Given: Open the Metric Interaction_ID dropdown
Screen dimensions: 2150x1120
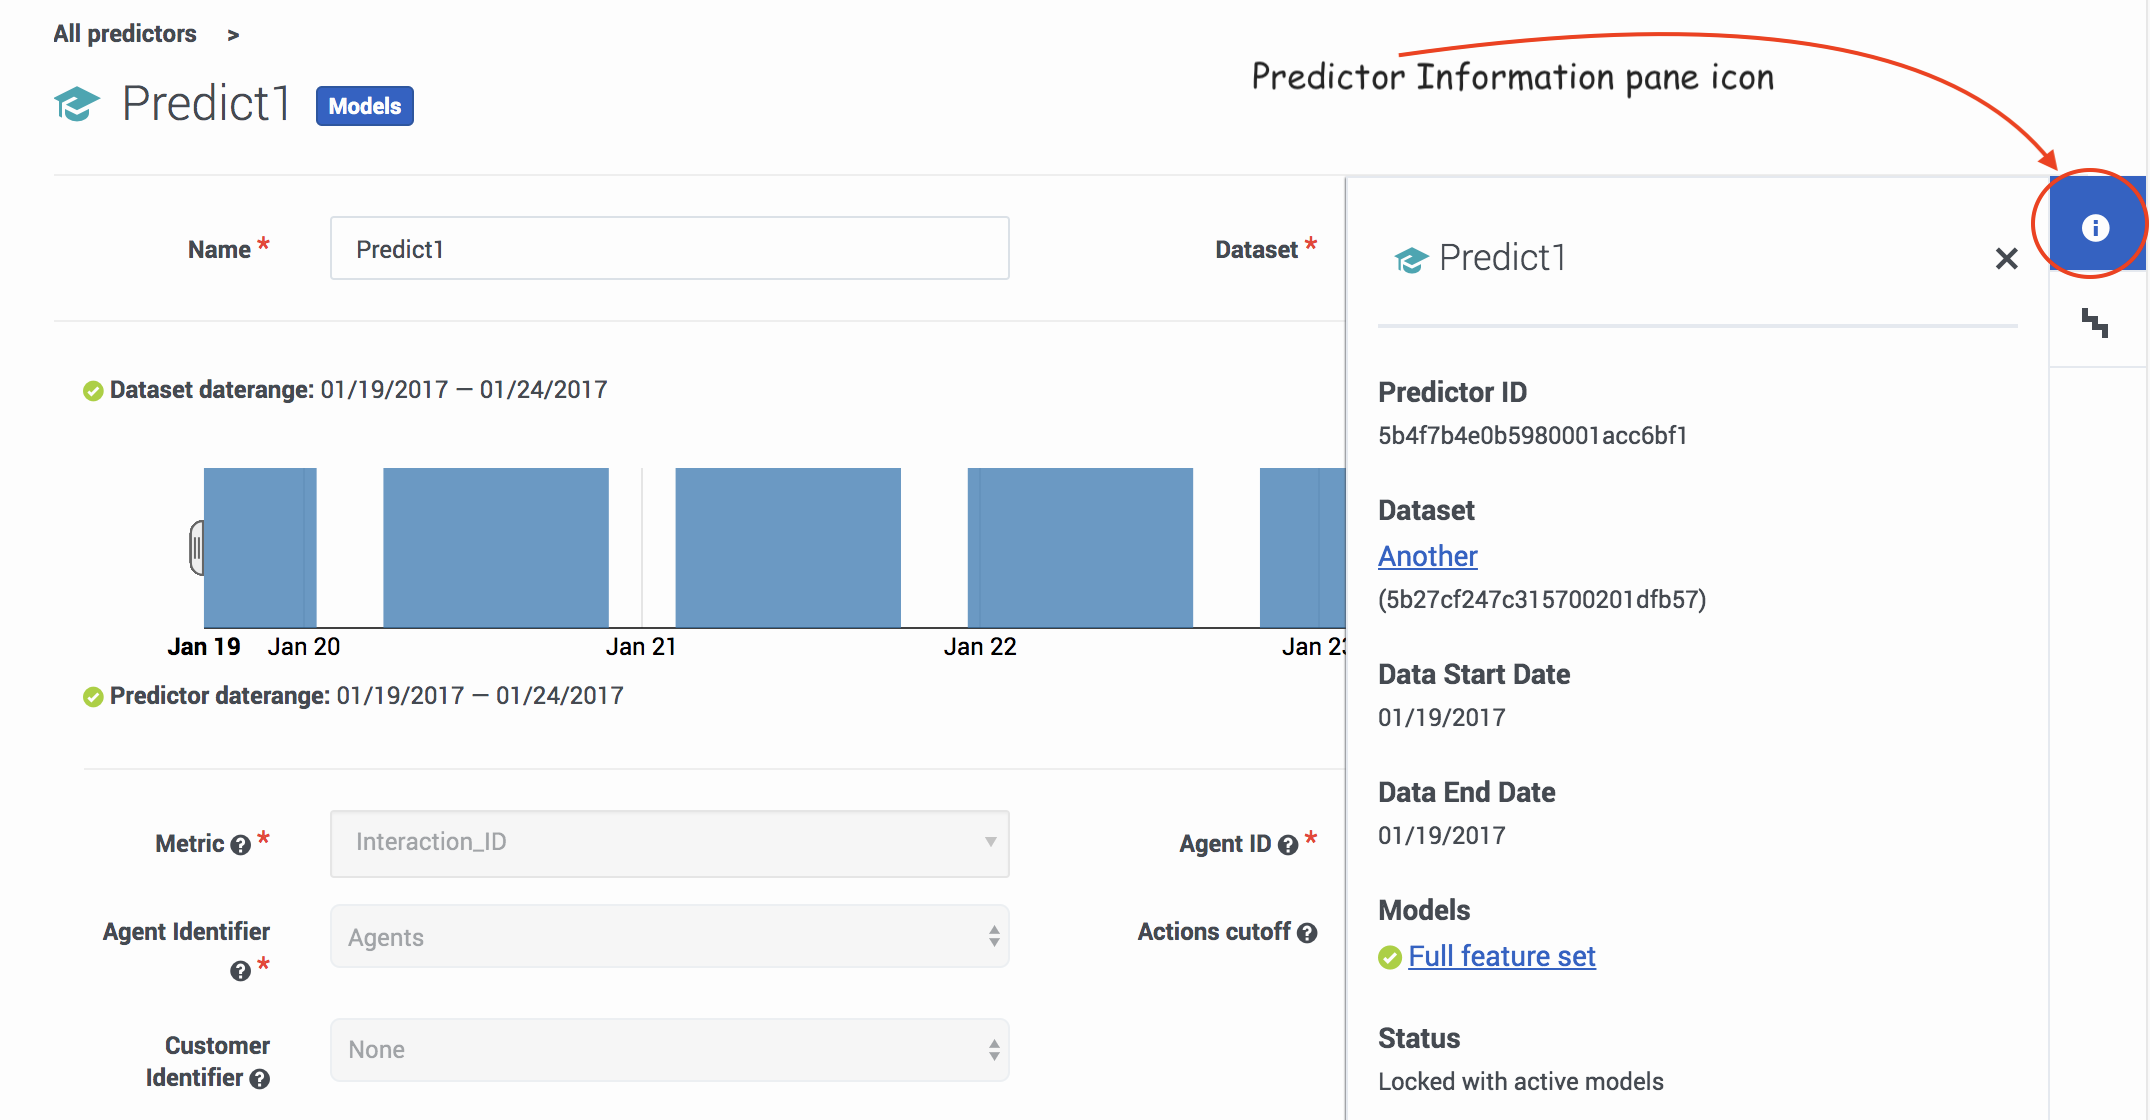Looking at the screenshot, I should pyautogui.click(x=670, y=843).
